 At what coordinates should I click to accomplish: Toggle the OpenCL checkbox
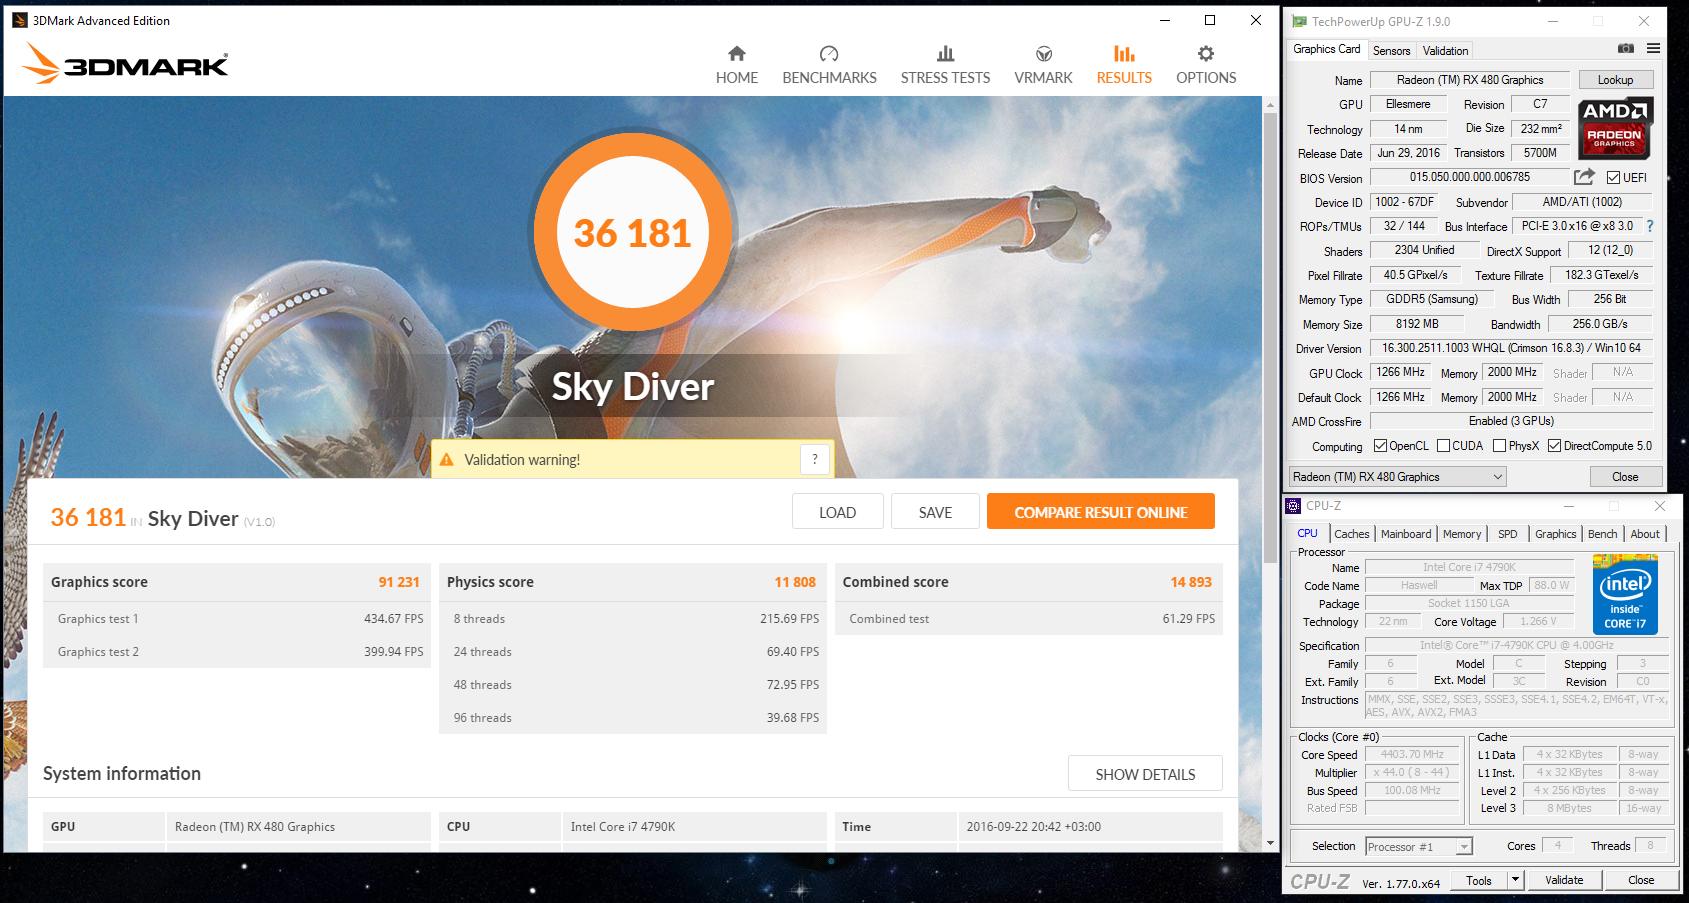pos(1381,446)
